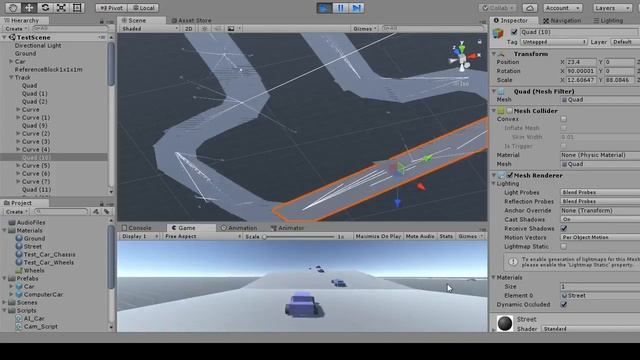Collapse the Track hierarchy item
640x360 pixels.
11,77
